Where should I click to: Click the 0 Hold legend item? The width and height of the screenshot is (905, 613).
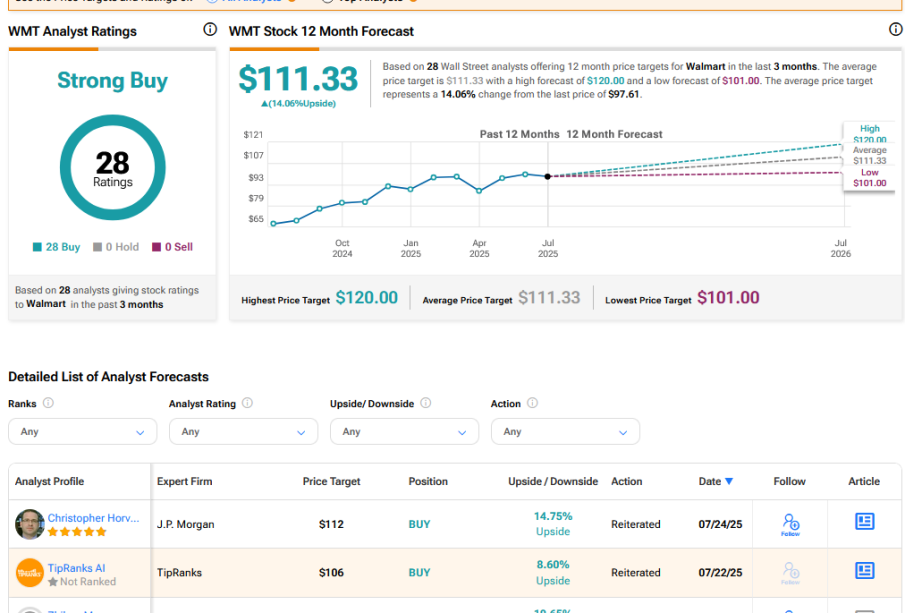point(116,247)
